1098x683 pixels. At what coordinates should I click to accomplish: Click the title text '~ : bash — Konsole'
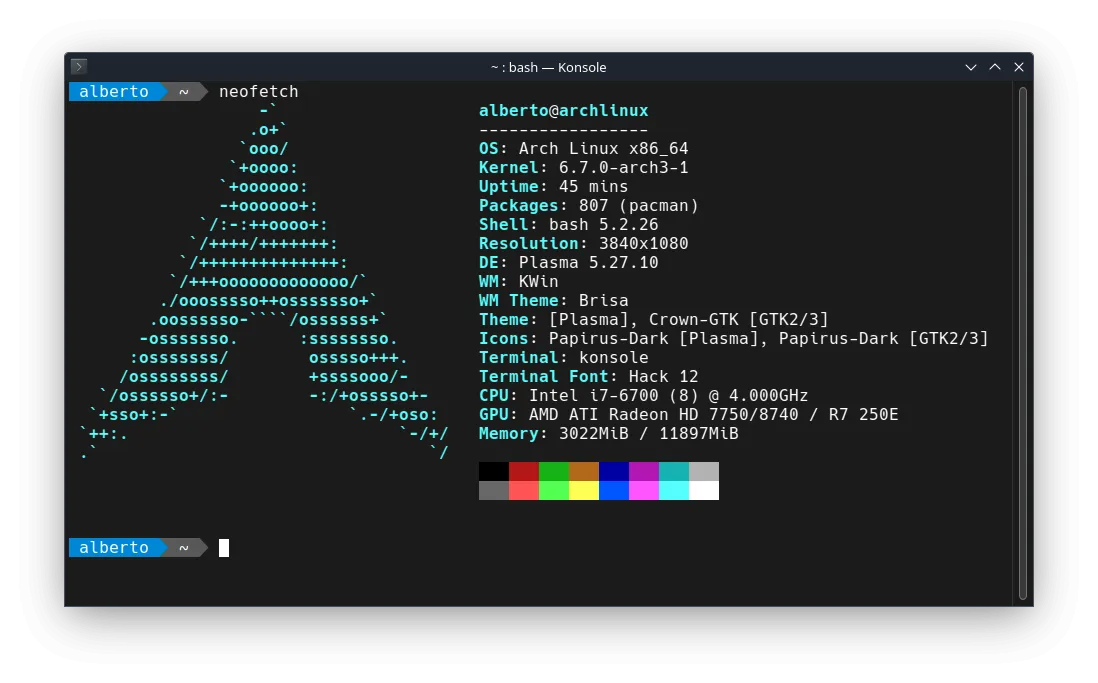[548, 67]
